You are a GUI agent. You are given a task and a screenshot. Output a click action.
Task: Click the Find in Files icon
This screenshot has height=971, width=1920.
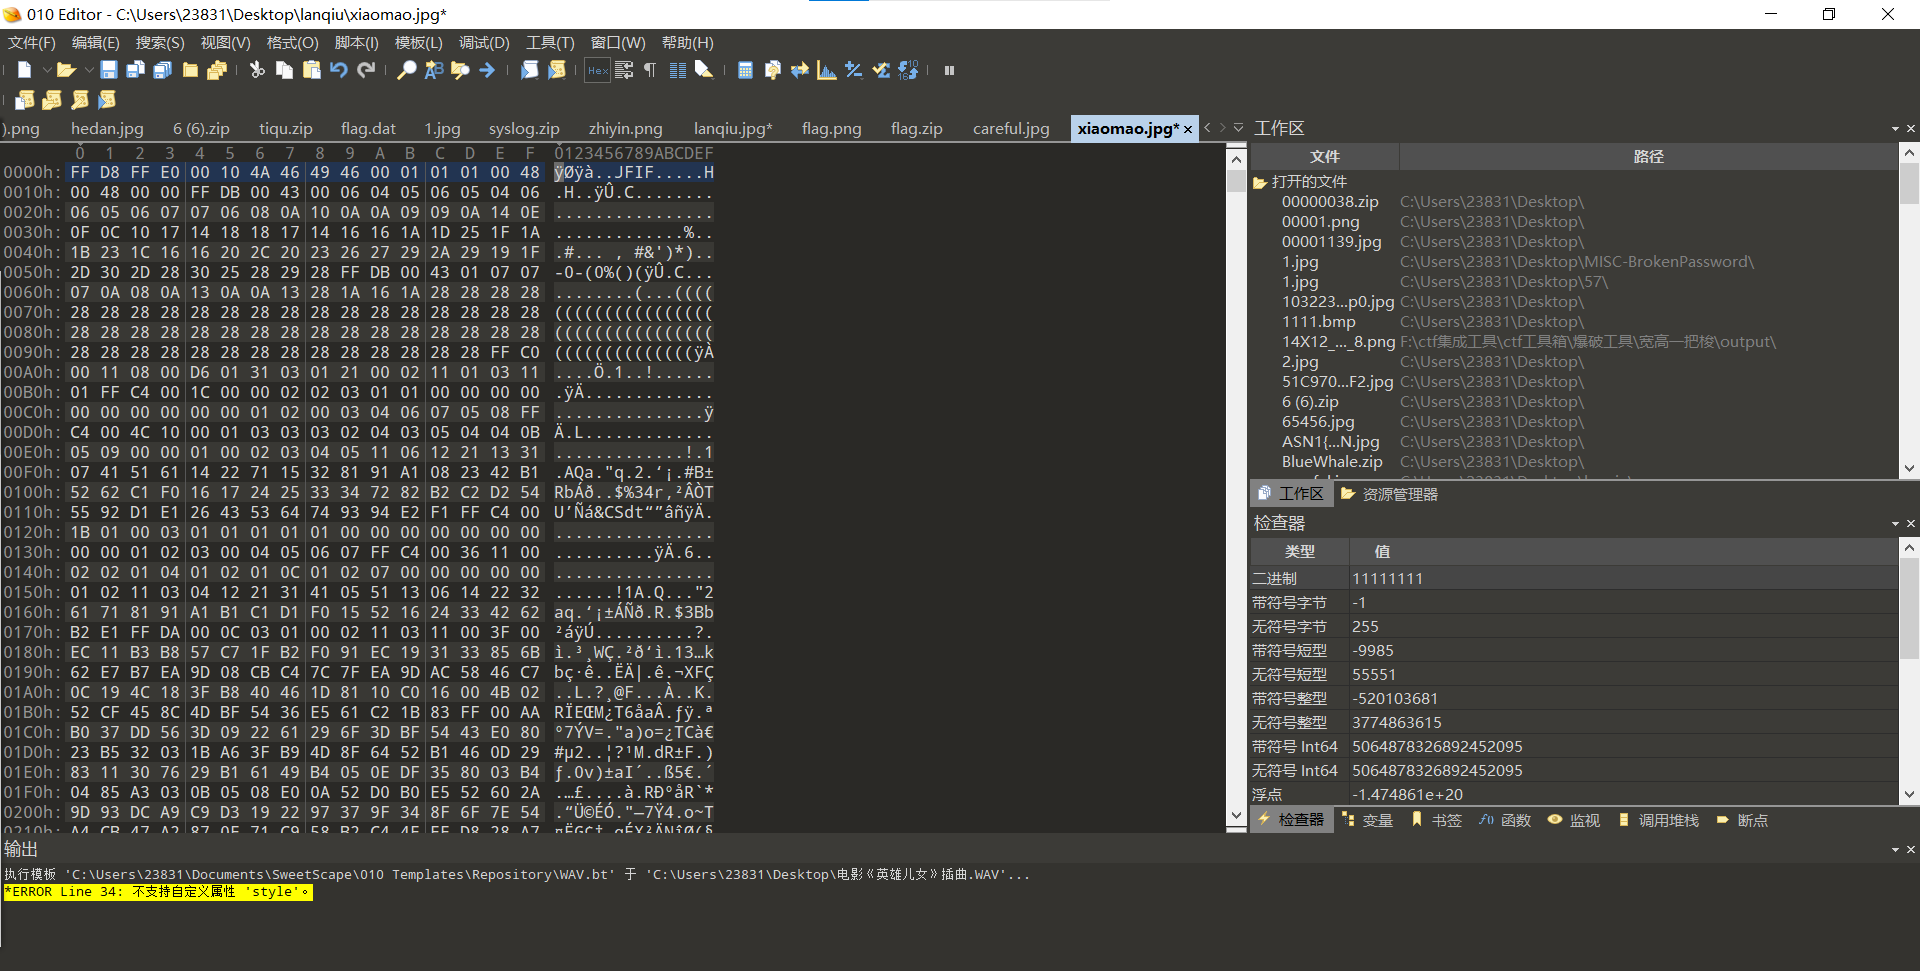pyautogui.click(x=460, y=70)
